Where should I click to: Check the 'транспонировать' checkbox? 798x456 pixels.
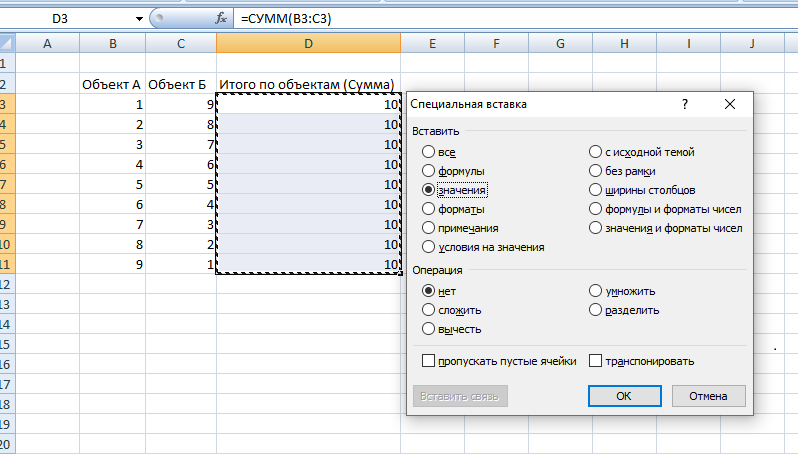(596, 361)
